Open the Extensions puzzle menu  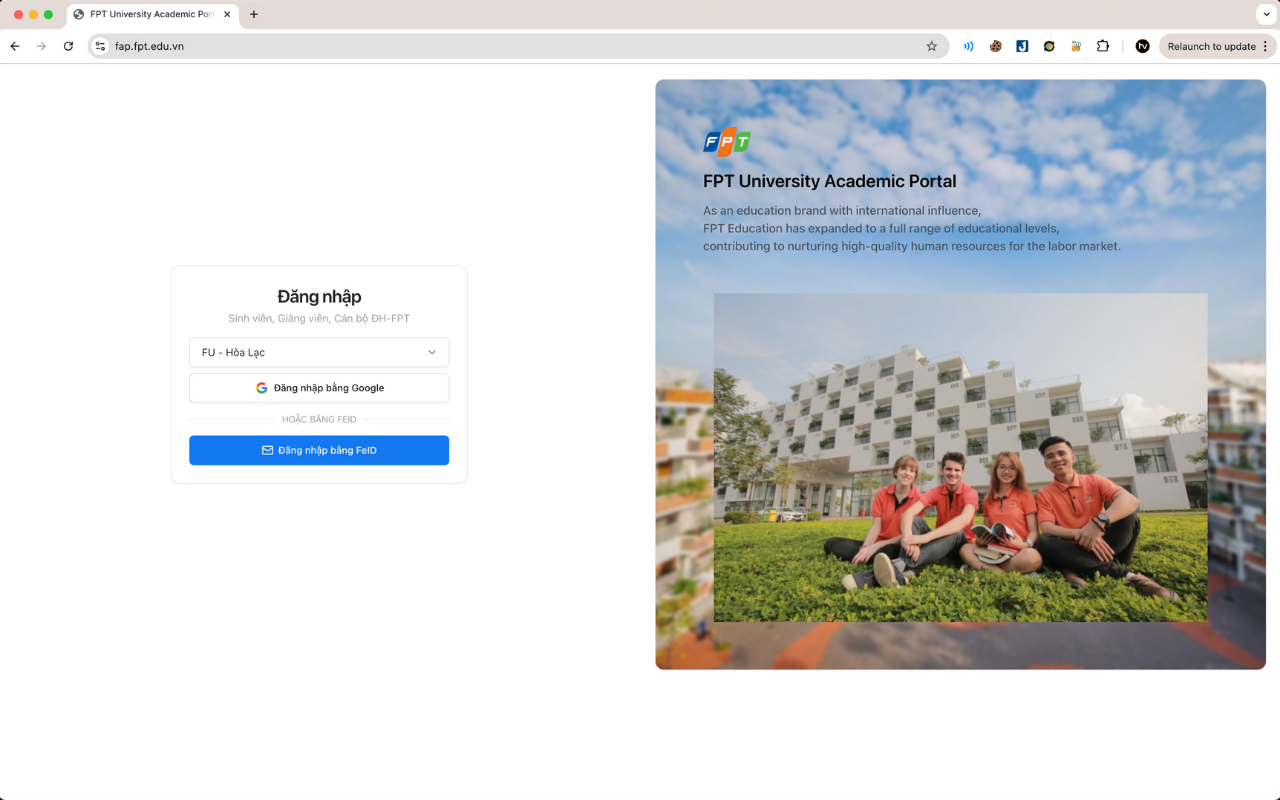[1103, 46]
